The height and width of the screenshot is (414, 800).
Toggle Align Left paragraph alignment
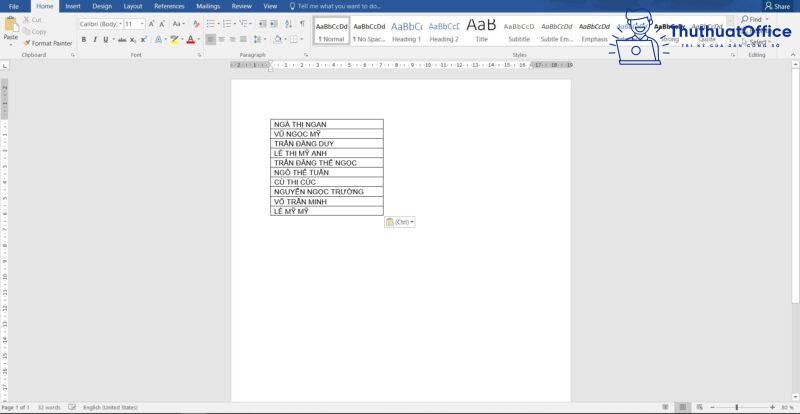pos(211,39)
